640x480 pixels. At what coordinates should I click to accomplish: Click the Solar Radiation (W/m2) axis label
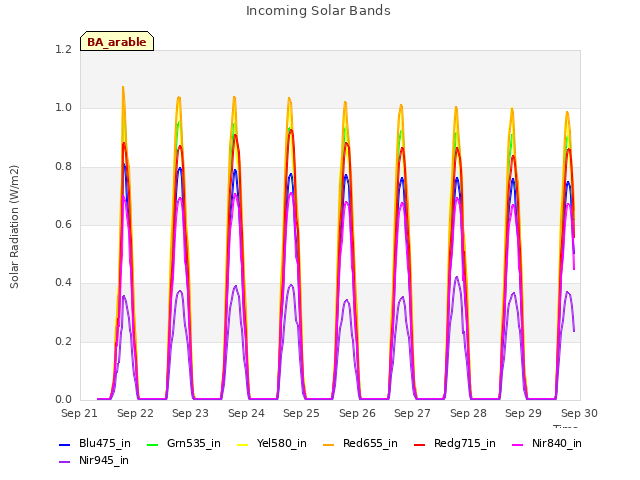click(x=14, y=227)
